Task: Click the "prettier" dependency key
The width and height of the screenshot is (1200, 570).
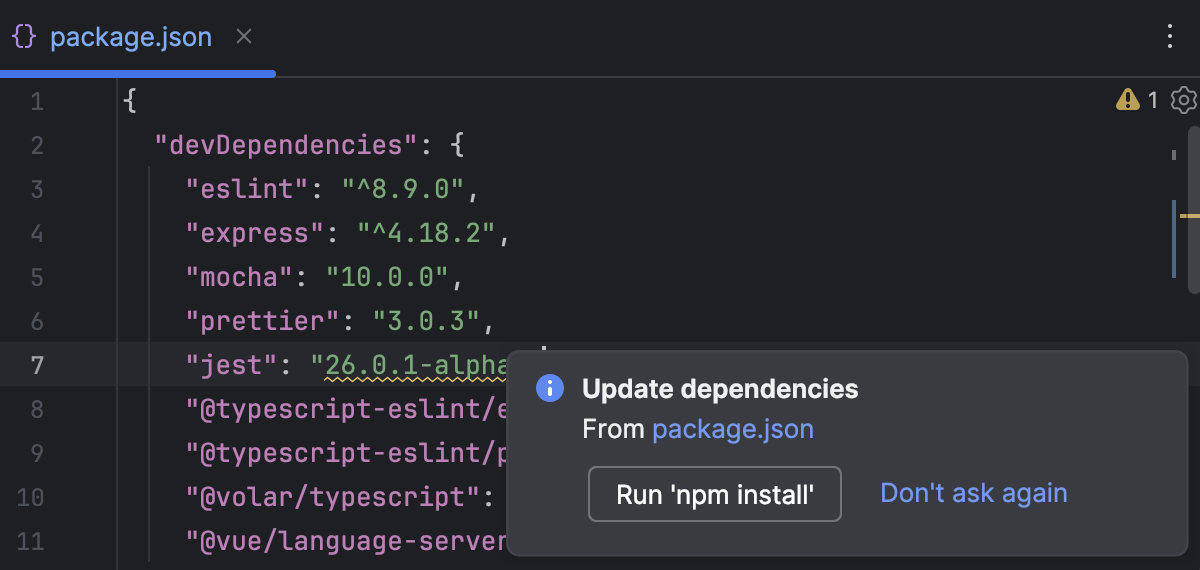Action: point(262,322)
